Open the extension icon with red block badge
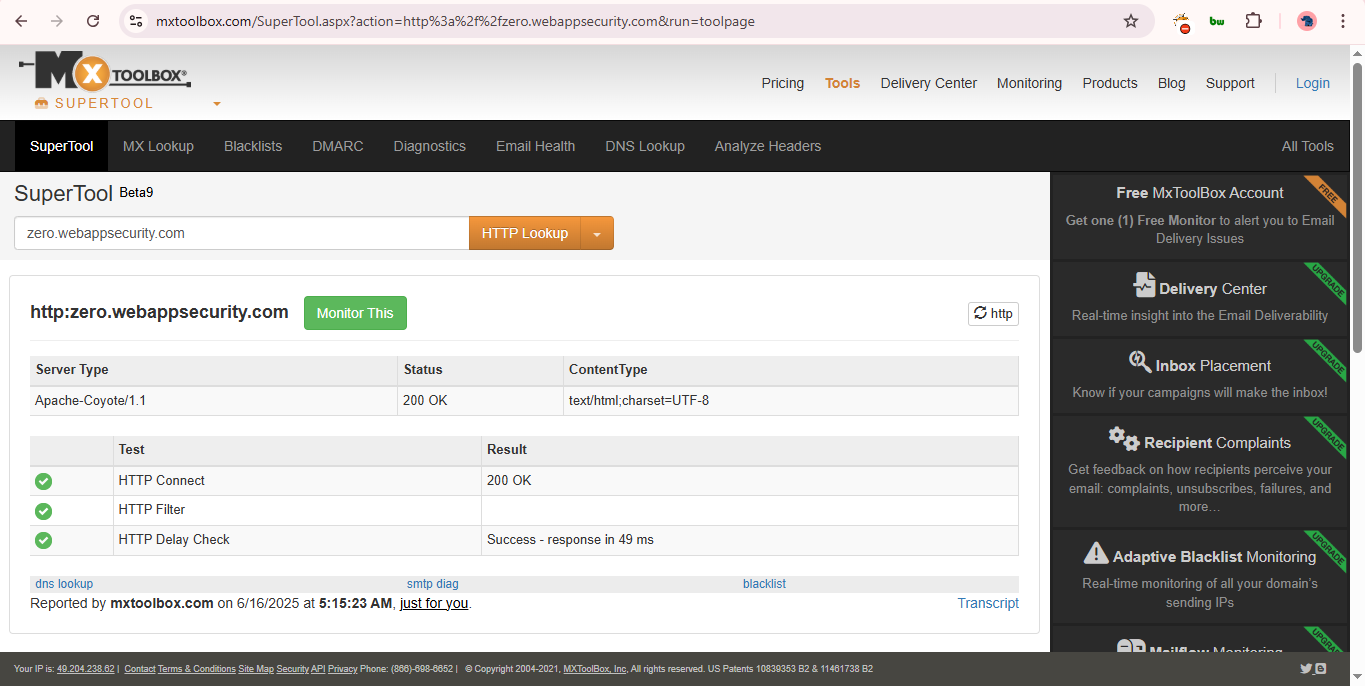Viewport: 1365px width, 686px height. (x=1182, y=21)
